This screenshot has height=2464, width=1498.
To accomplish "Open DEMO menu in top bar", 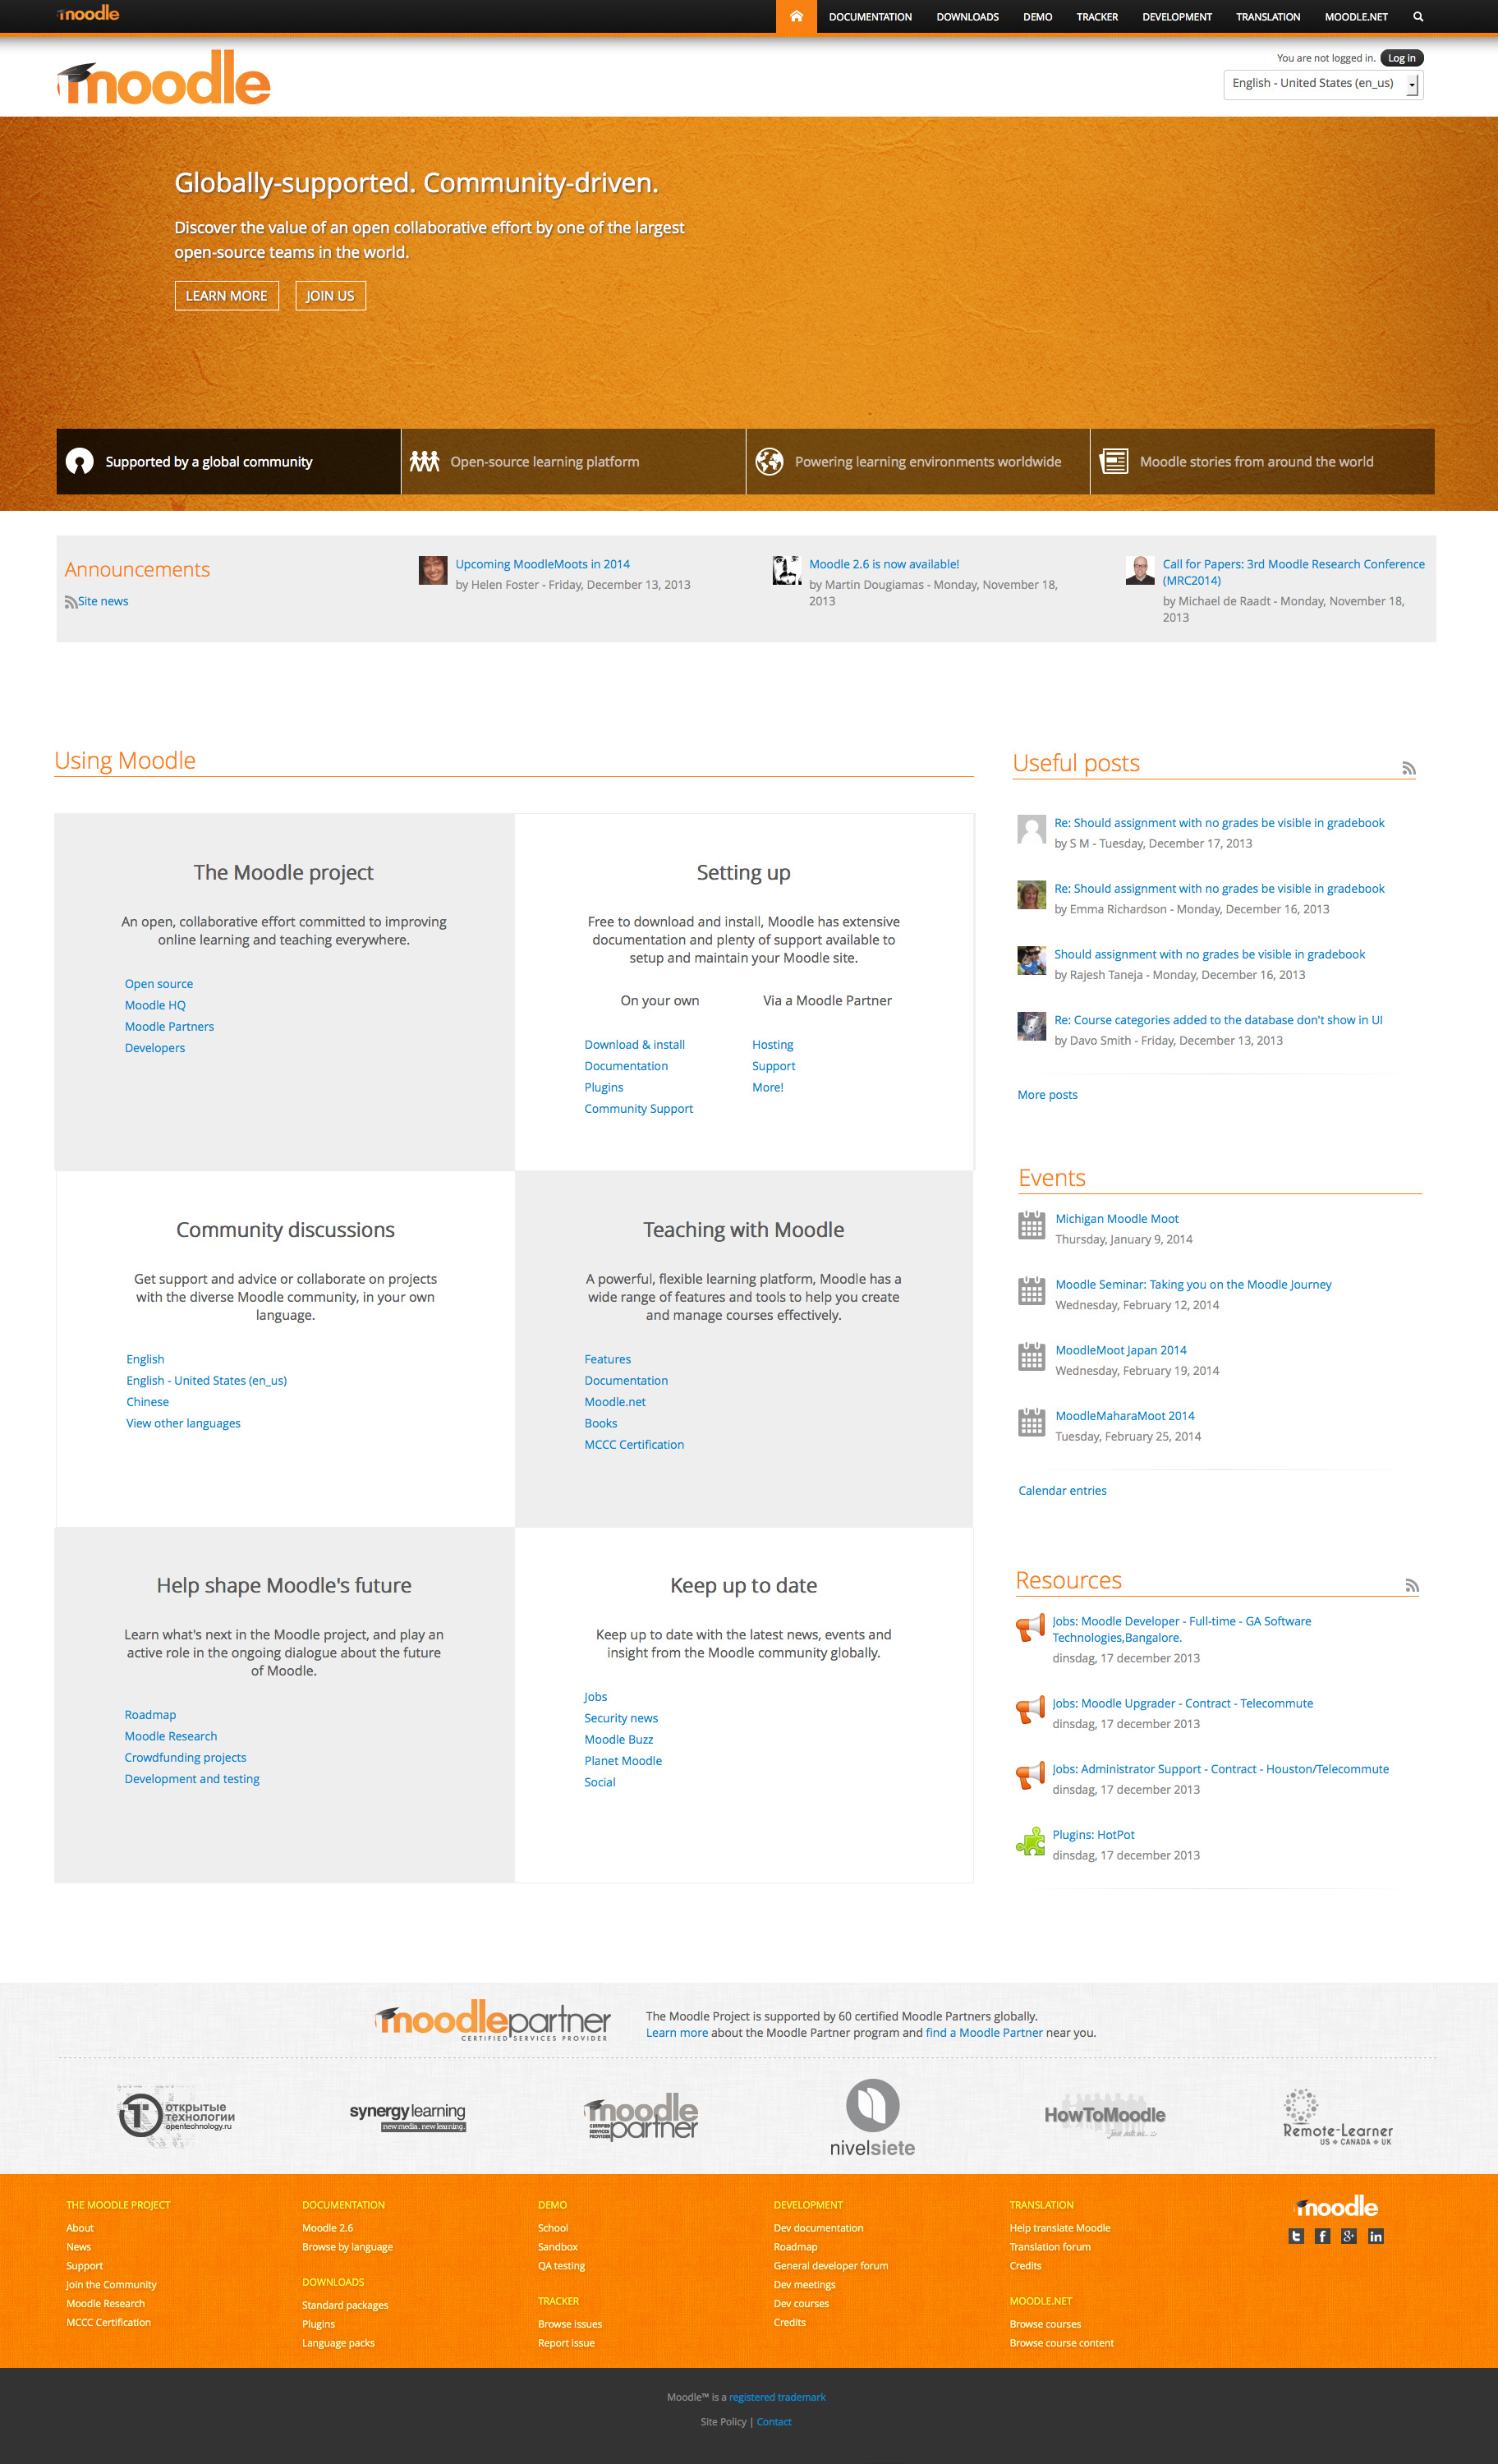I will pyautogui.click(x=1037, y=17).
